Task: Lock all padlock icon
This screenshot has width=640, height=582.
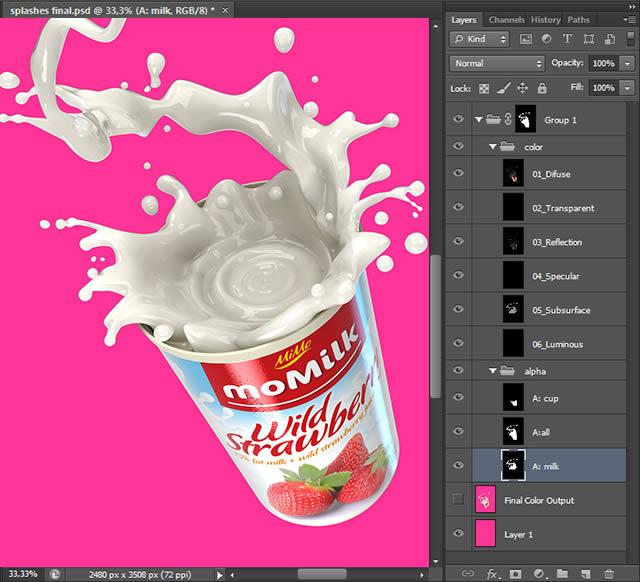Action: tap(542, 88)
